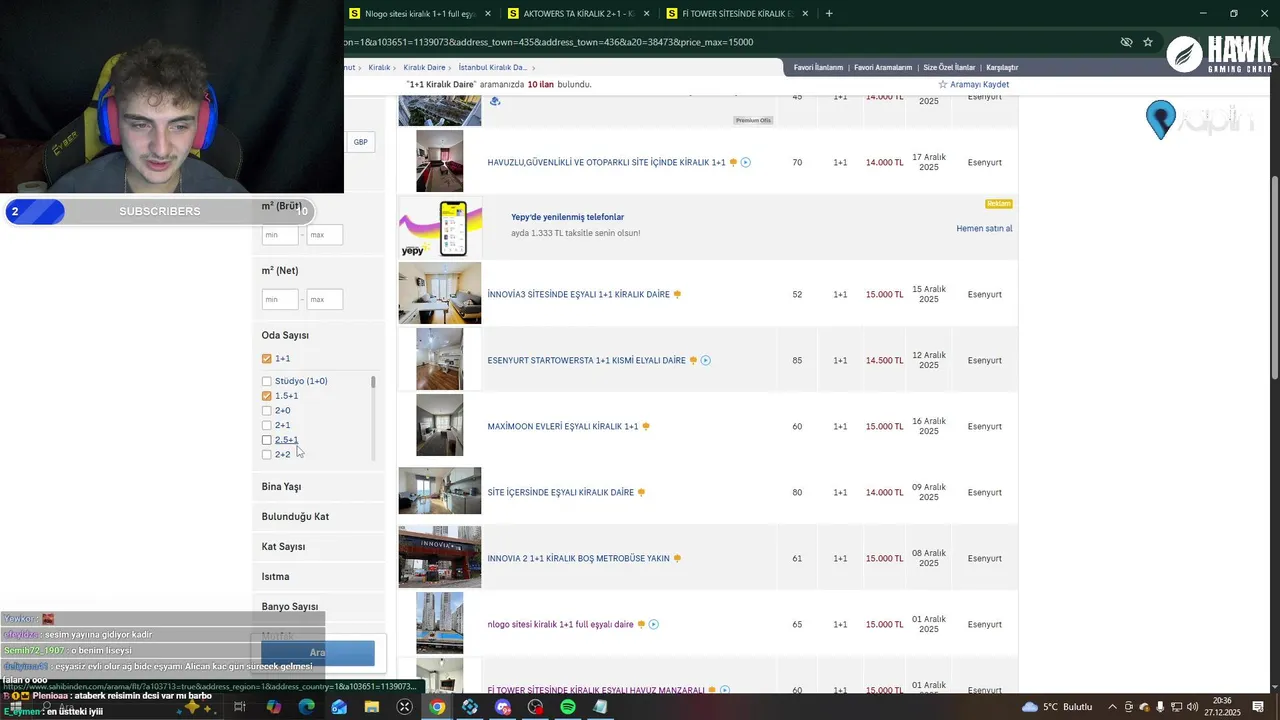
Task: Open Karşılaştır menu item
Action: pyautogui.click(x=1002, y=67)
